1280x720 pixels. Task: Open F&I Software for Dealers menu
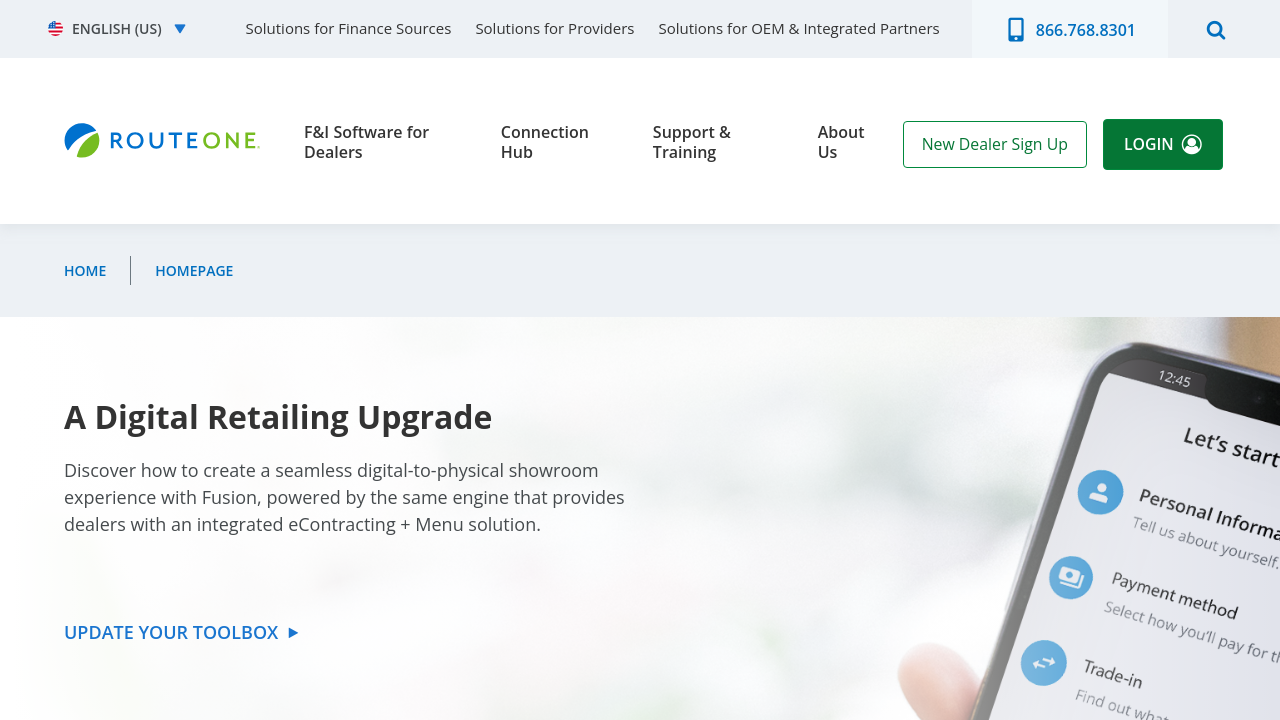click(x=366, y=142)
